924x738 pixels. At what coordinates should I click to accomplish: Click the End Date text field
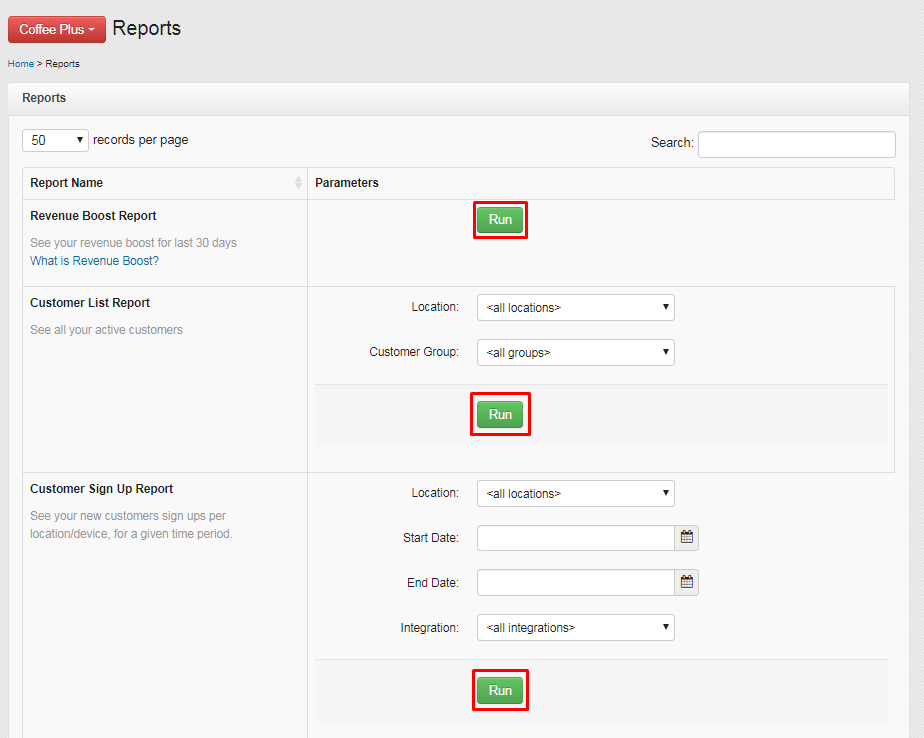575,582
